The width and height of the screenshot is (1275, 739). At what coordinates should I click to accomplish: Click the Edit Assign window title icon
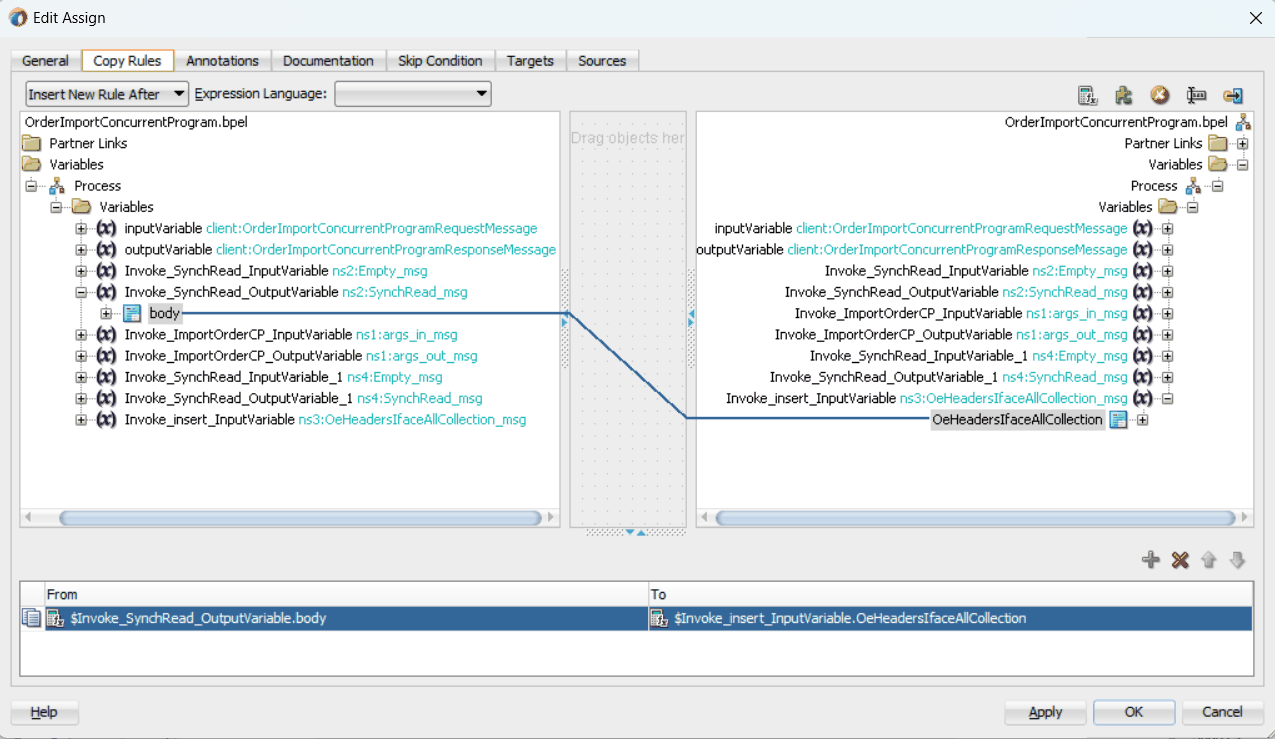pos(17,17)
